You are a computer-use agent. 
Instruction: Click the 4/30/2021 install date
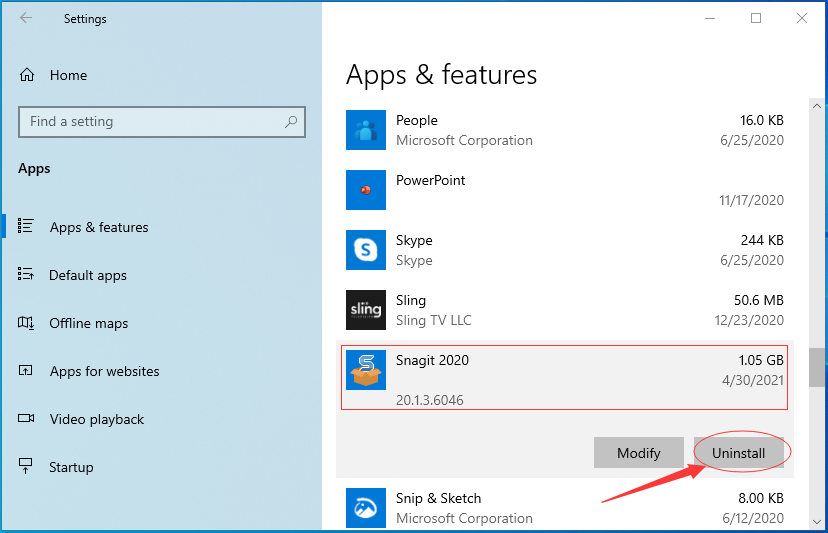(752, 380)
